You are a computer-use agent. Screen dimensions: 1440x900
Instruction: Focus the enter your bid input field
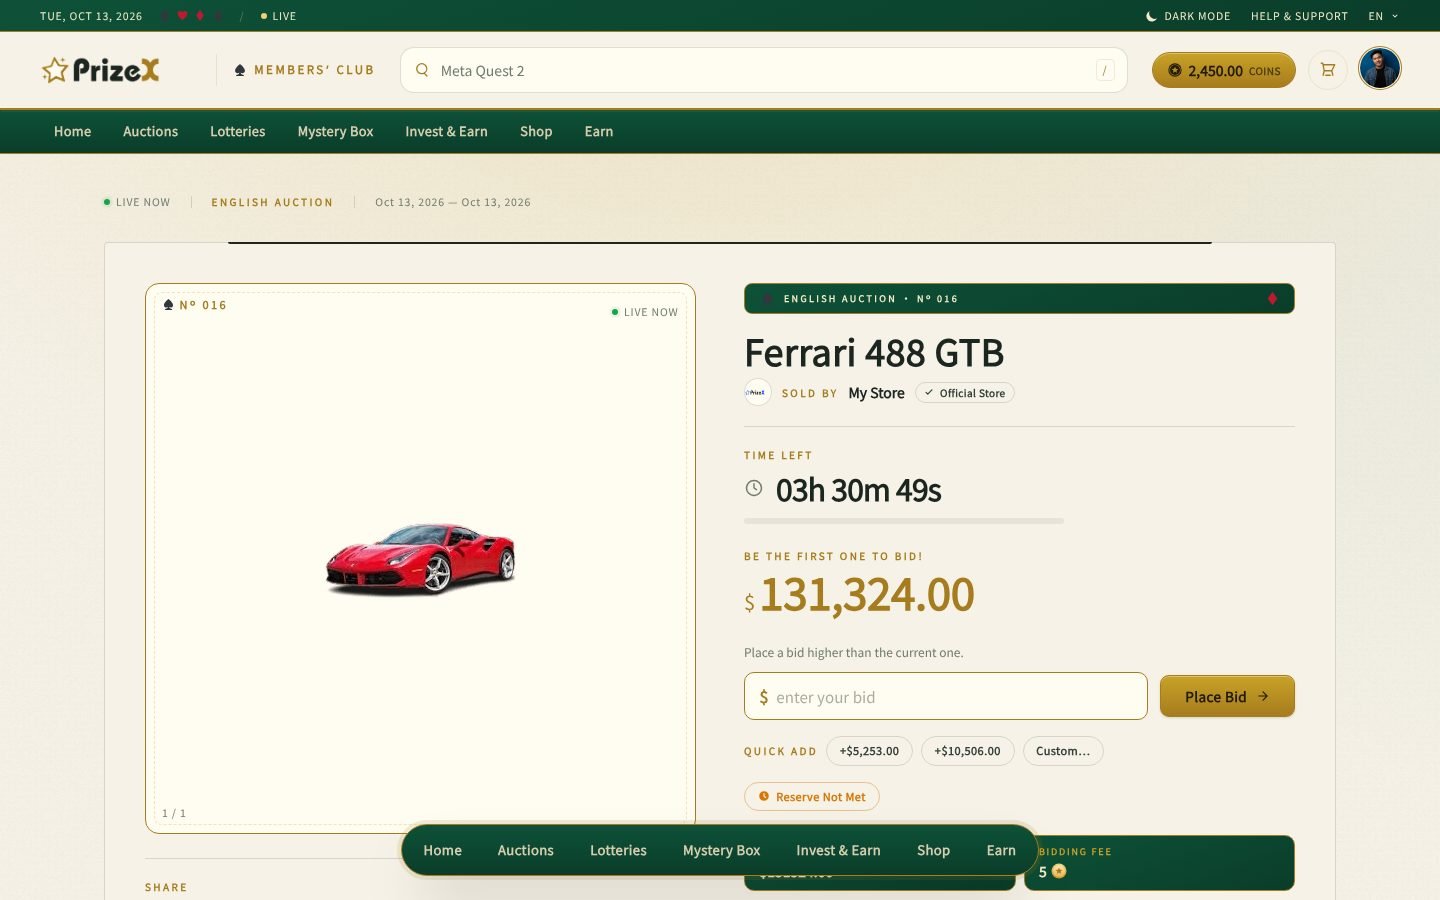click(x=946, y=696)
